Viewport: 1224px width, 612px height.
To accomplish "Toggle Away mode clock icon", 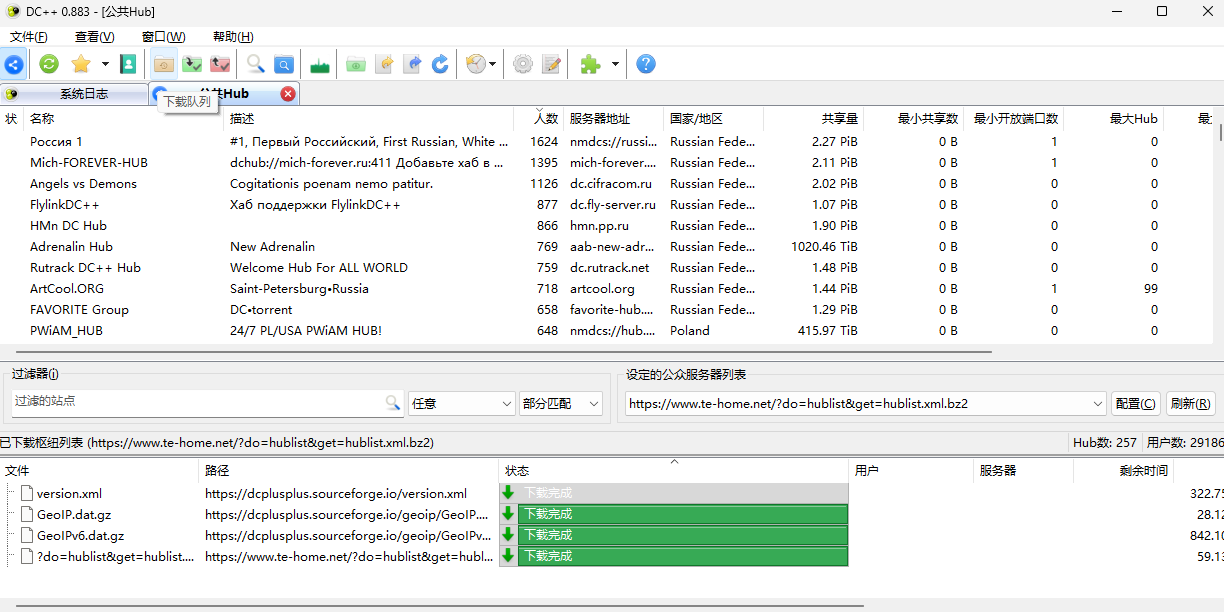I will pyautogui.click(x=476, y=64).
